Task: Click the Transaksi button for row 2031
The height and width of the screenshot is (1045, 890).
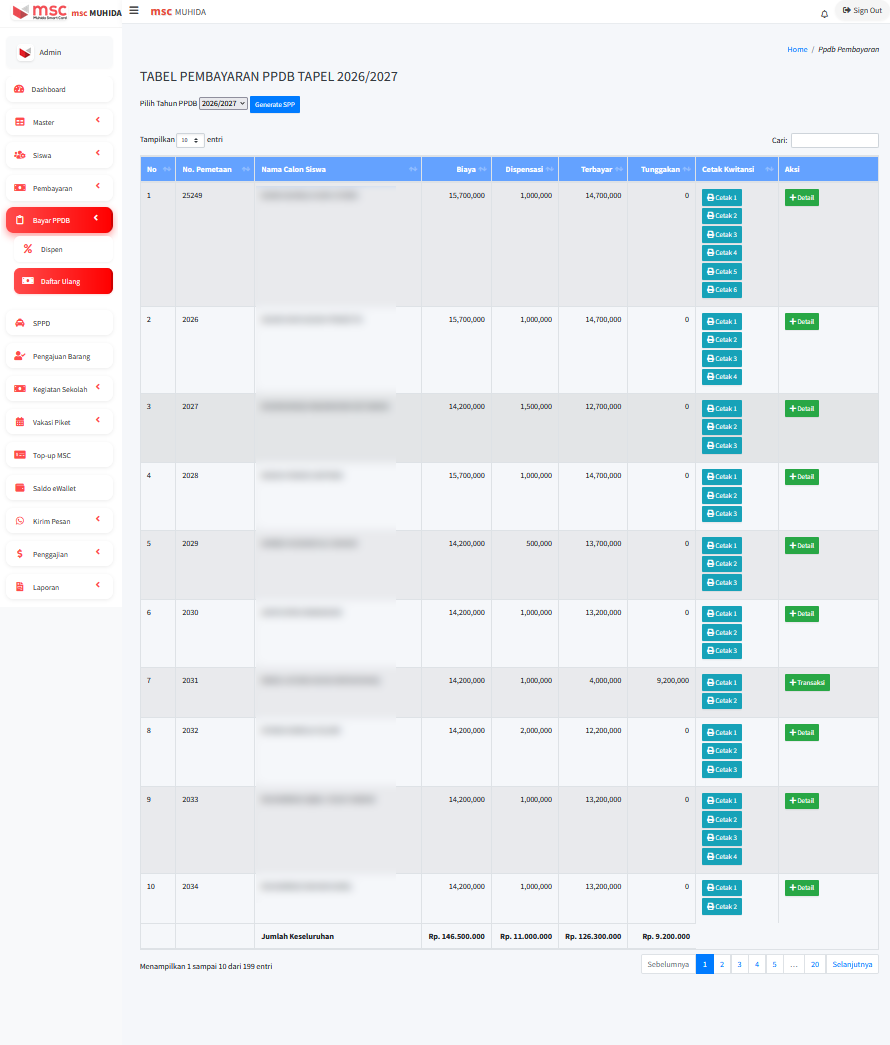Action: [x=807, y=683]
